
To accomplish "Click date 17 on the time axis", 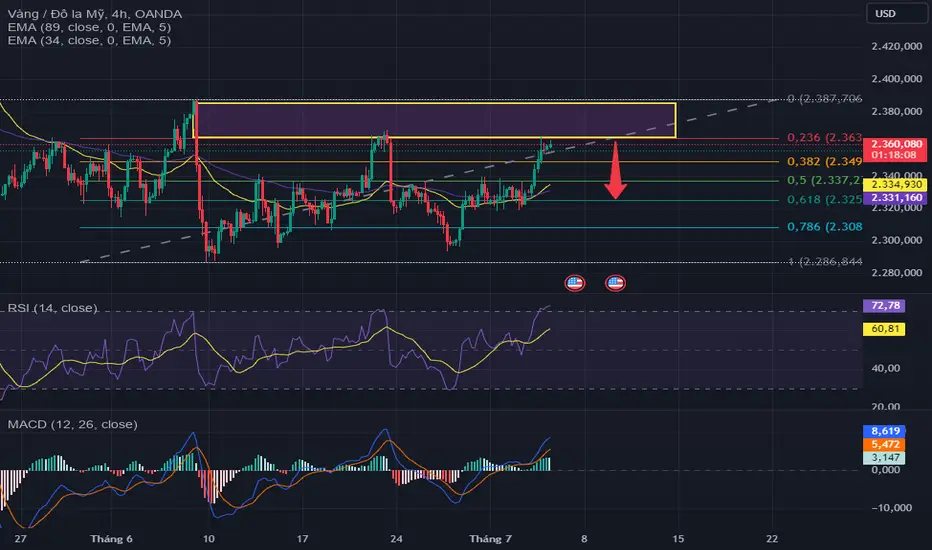I will point(303,539).
